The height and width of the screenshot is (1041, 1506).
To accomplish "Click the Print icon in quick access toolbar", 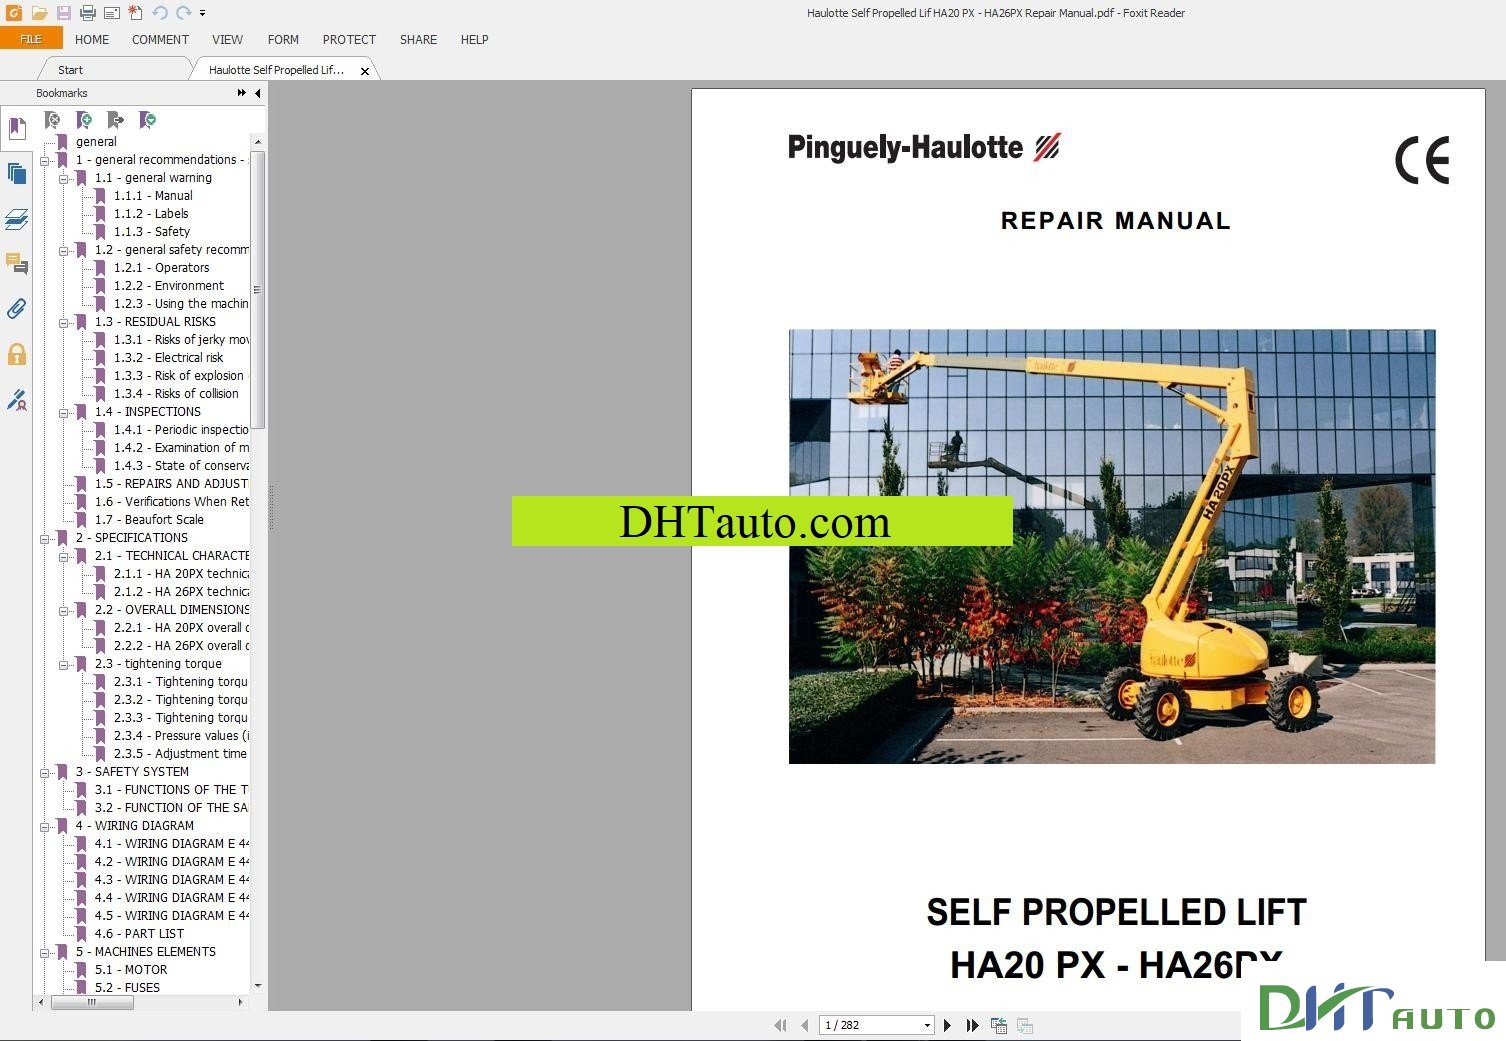I will (x=88, y=13).
